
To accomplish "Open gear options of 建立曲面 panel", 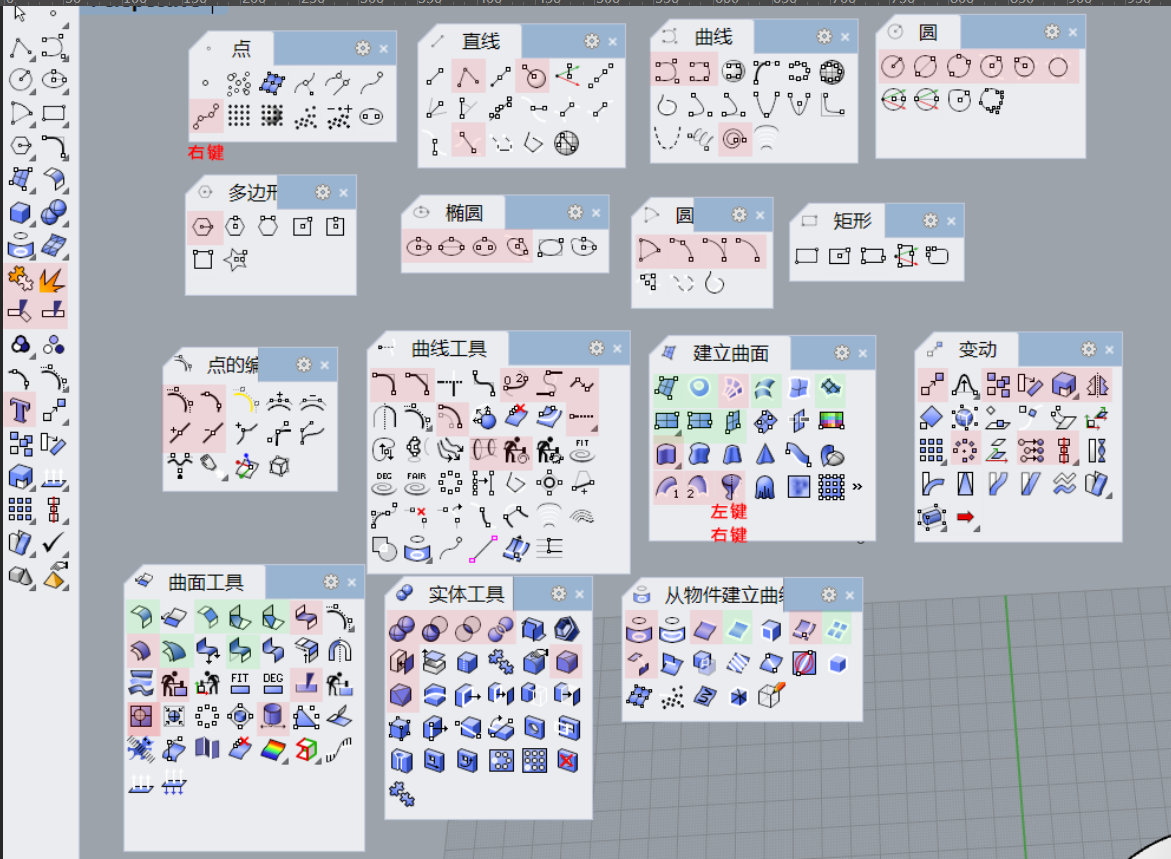I will point(842,353).
